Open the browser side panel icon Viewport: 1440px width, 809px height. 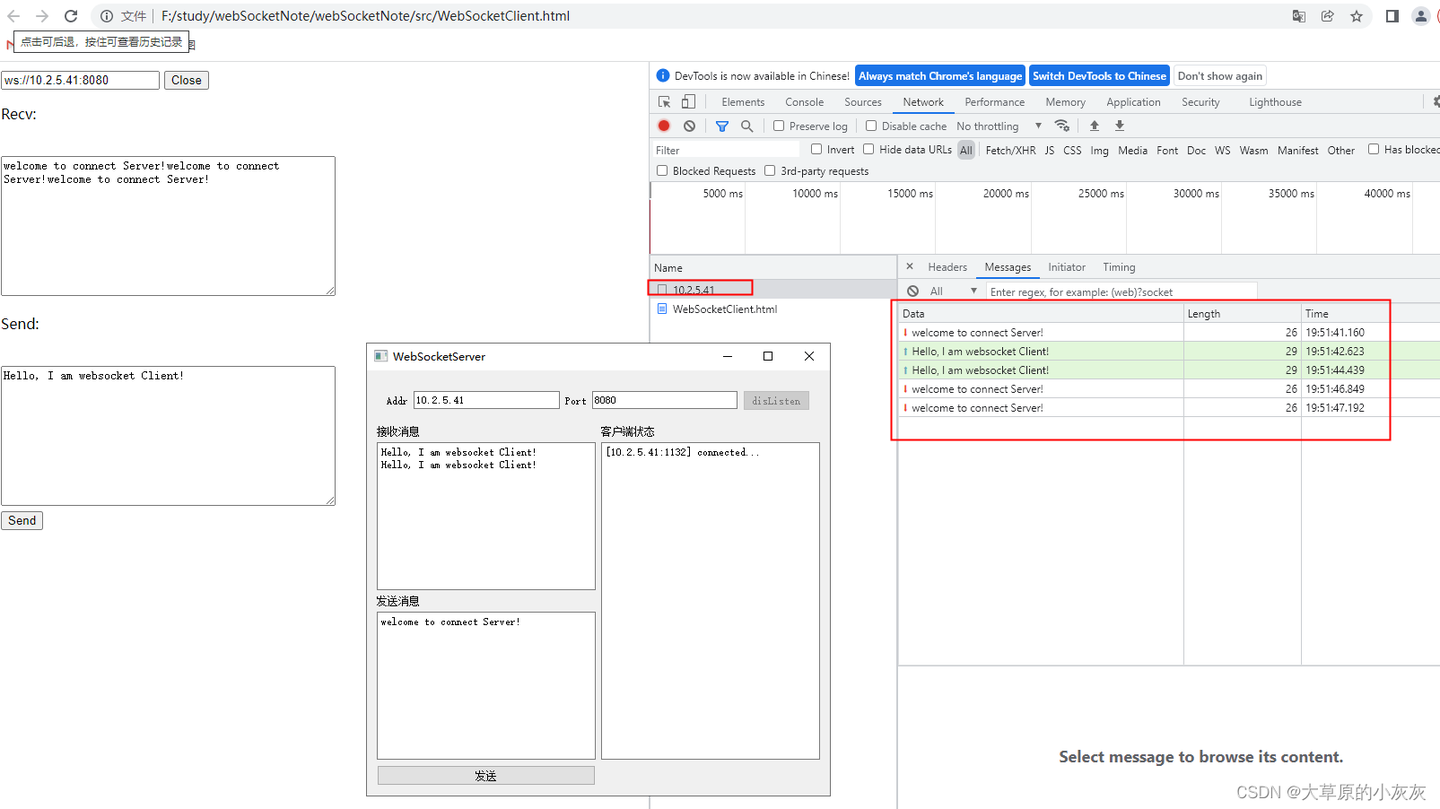coord(1392,16)
